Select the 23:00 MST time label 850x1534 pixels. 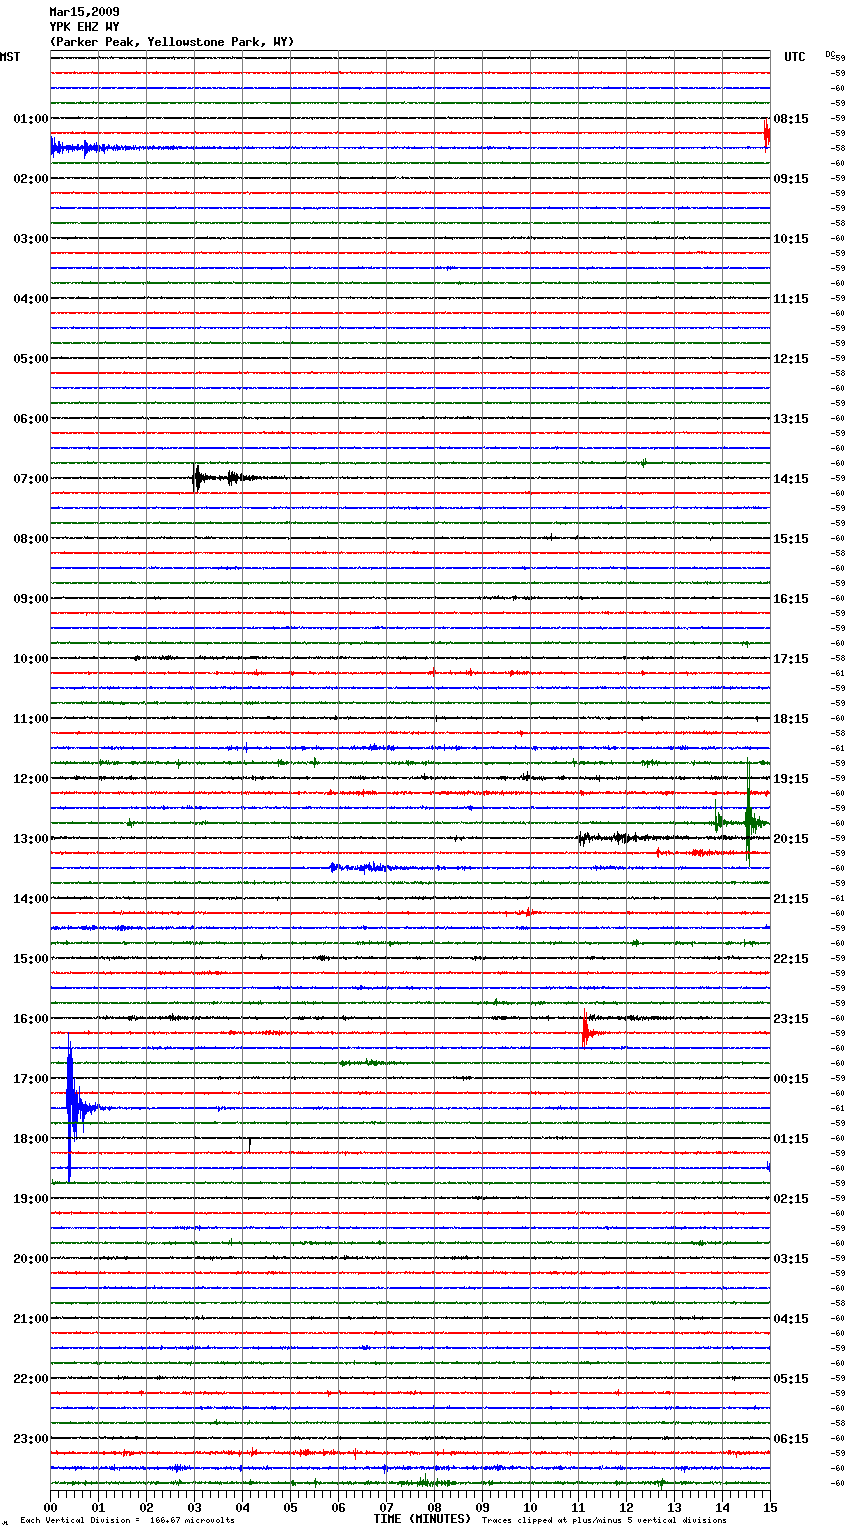31,1439
